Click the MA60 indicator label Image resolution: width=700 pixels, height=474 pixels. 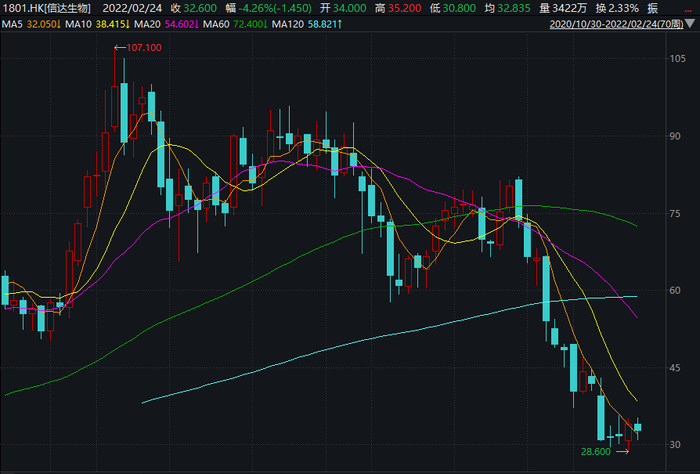point(217,24)
